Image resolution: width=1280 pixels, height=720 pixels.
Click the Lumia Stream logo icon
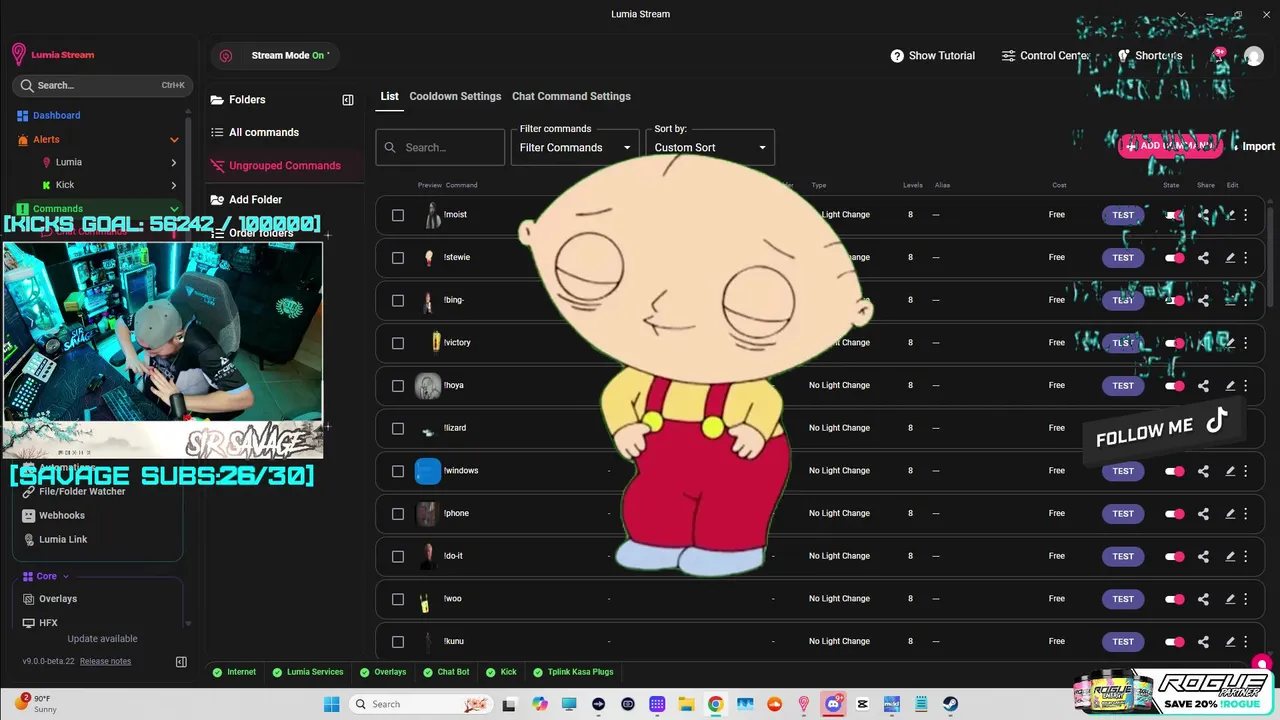click(18, 55)
